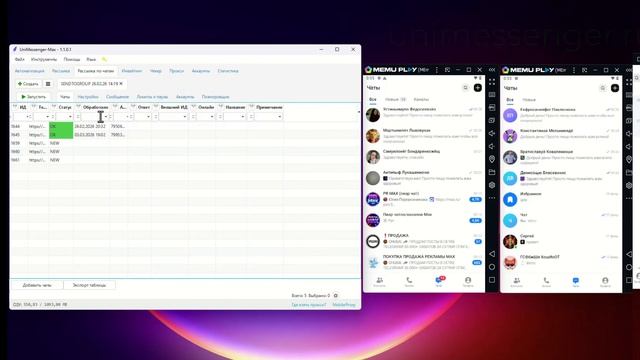
Task: Click the Создать button
Action: coord(28,84)
